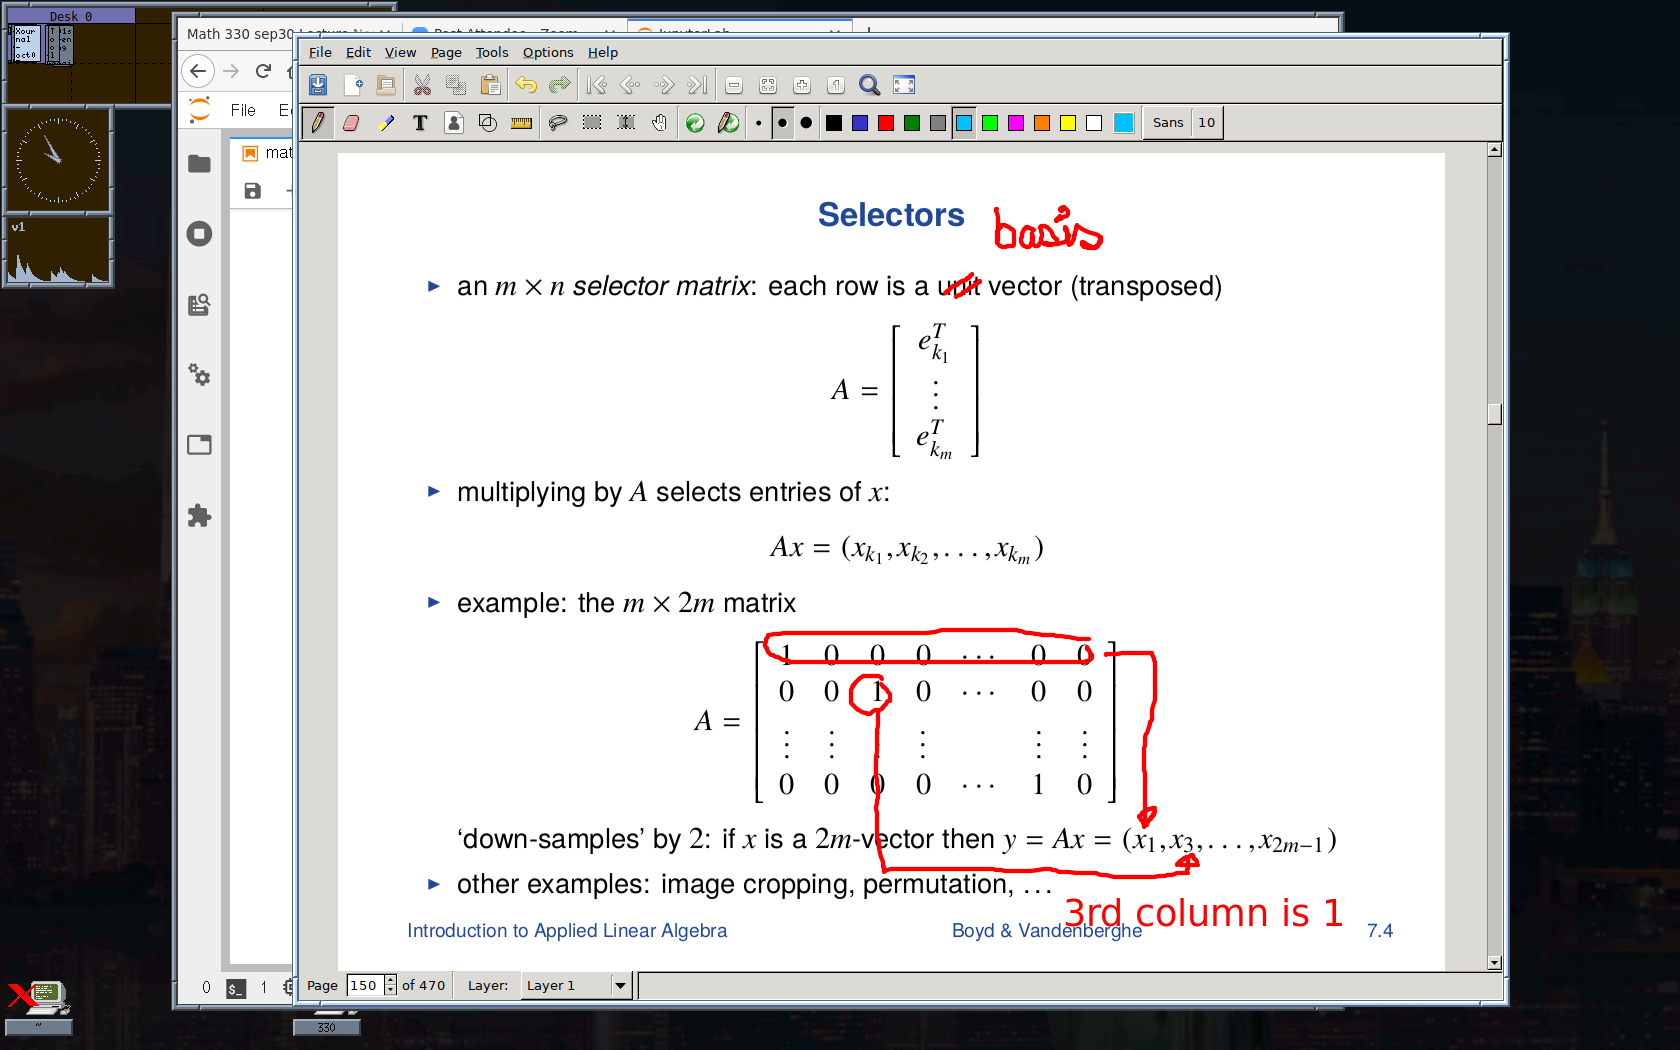Insert an image with the Image tool

coord(454,122)
